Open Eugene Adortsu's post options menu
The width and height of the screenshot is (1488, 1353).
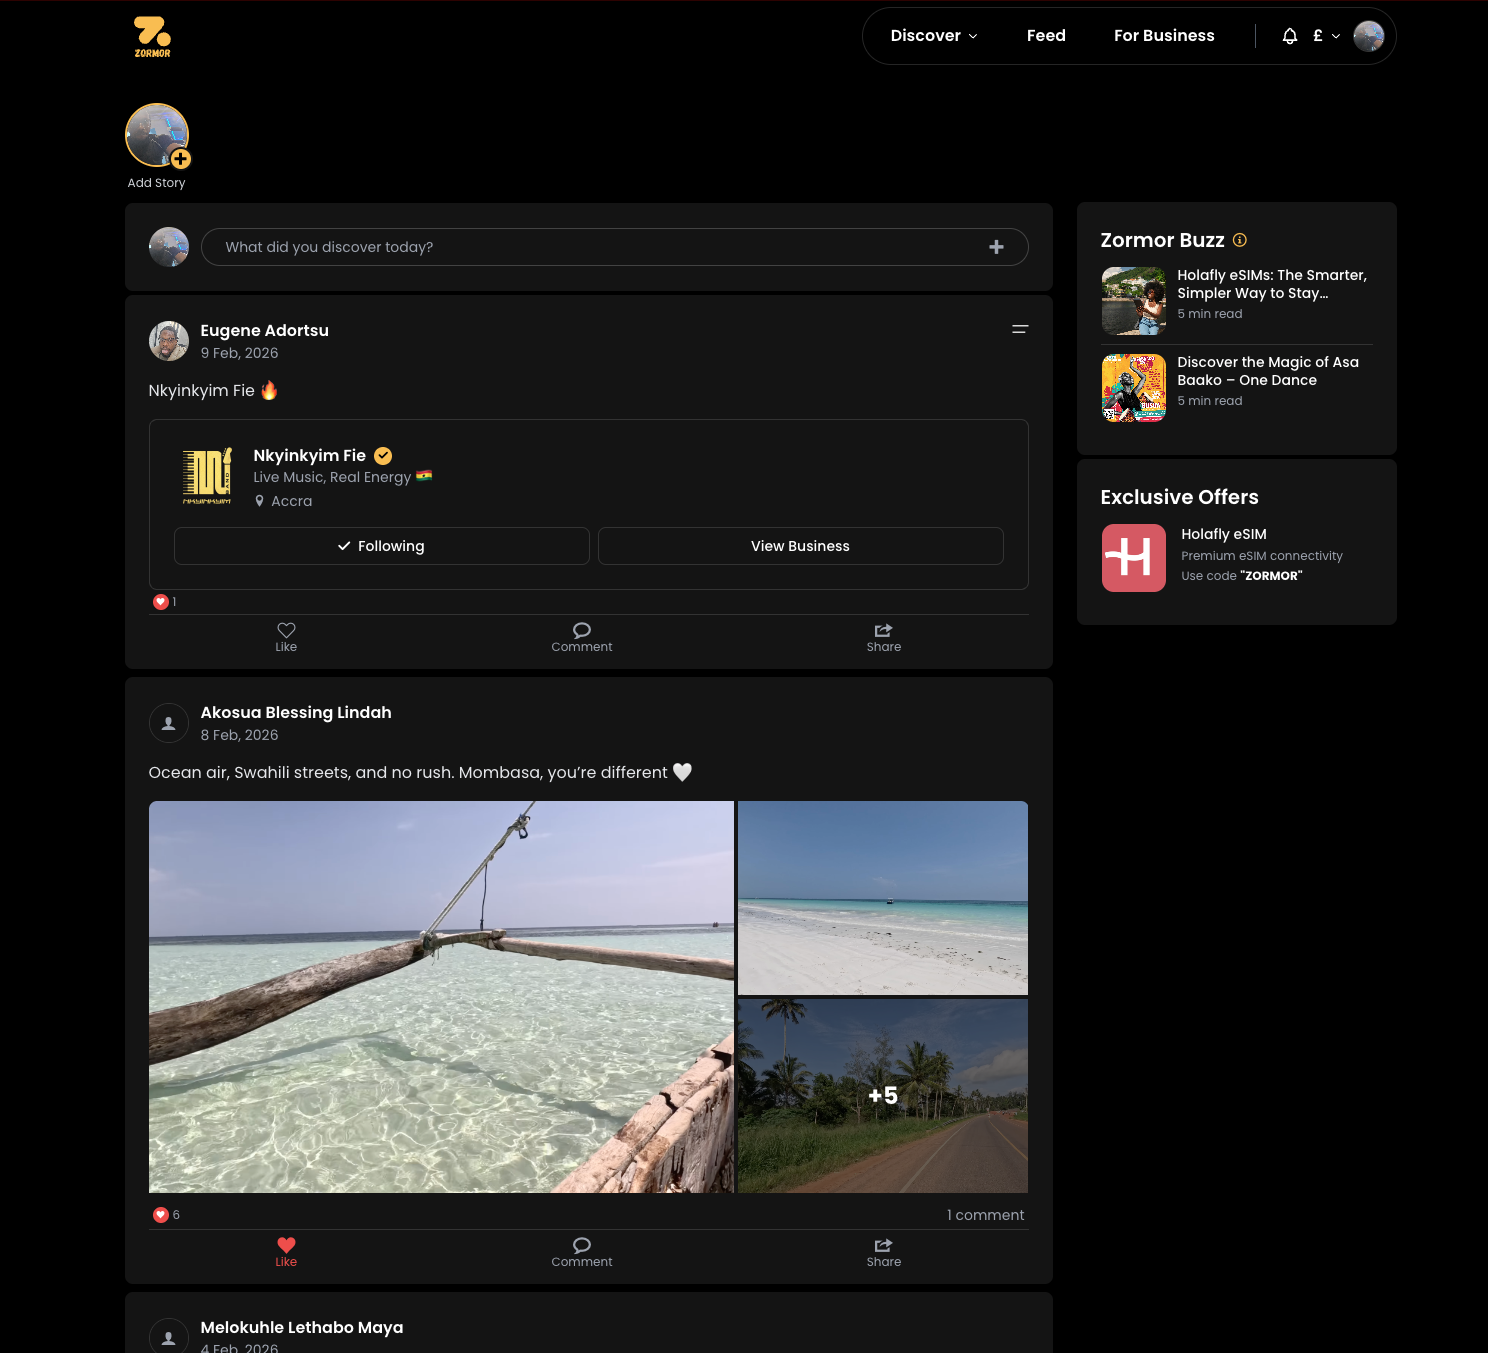click(x=1019, y=329)
